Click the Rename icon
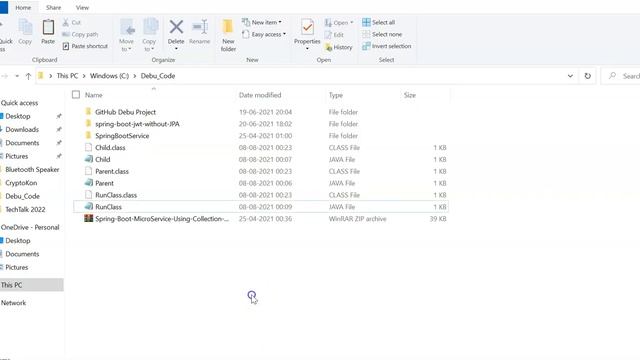This screenshot has height=360, width=640. click(200, 27)
